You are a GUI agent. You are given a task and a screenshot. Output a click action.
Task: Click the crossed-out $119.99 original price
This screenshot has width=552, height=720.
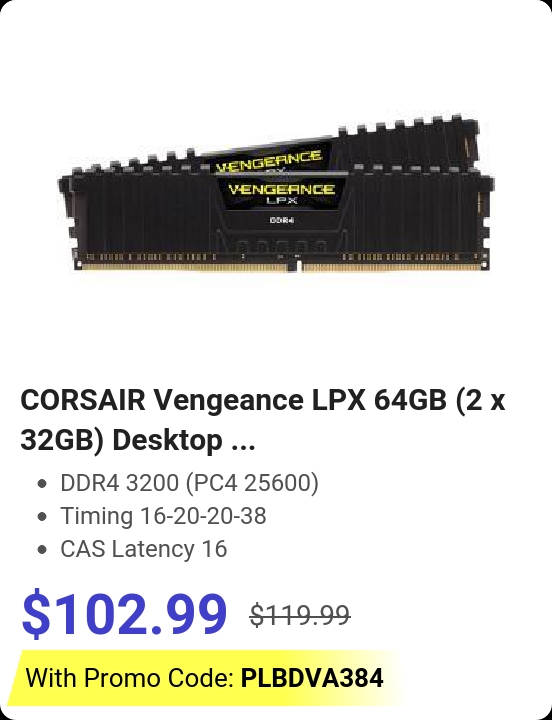click(300, 615)
